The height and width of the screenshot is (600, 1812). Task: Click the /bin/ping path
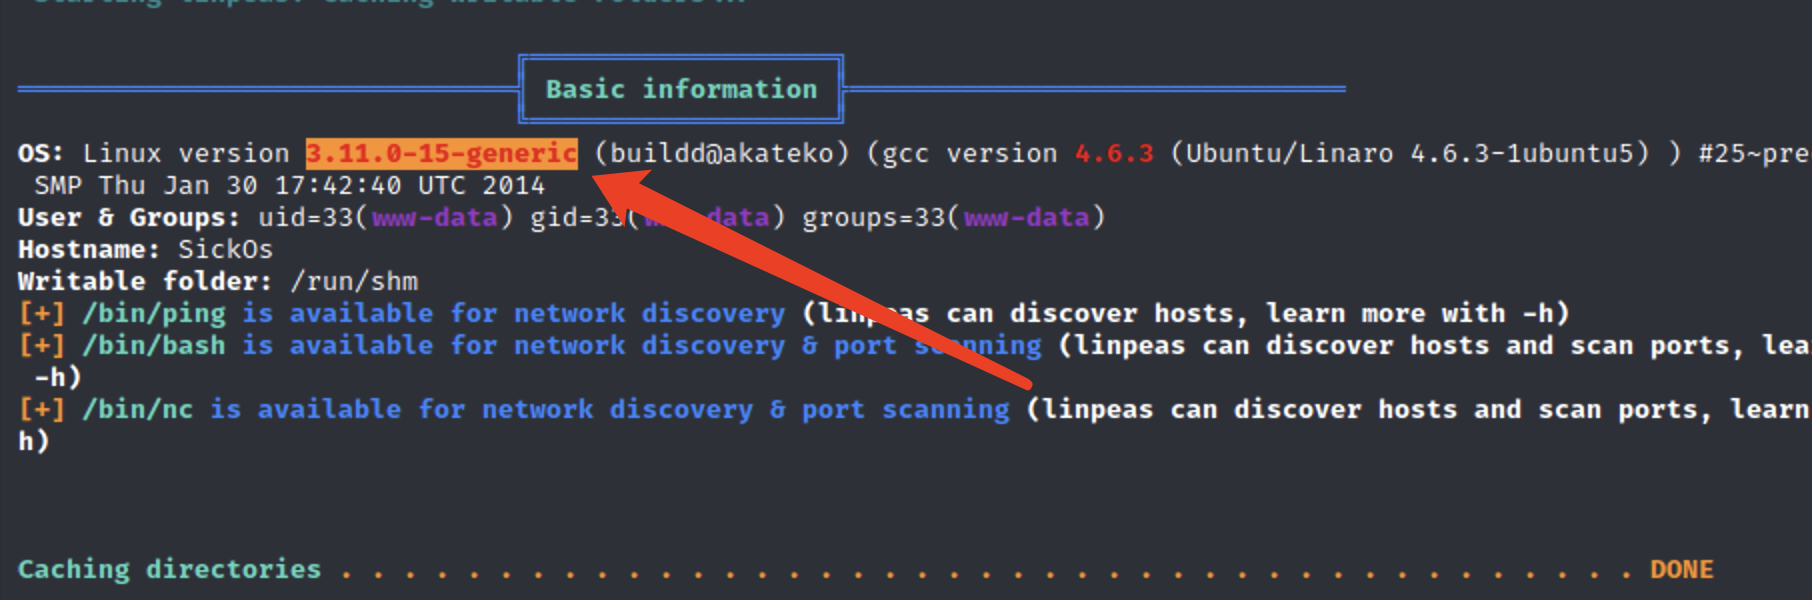pos(154,313)
